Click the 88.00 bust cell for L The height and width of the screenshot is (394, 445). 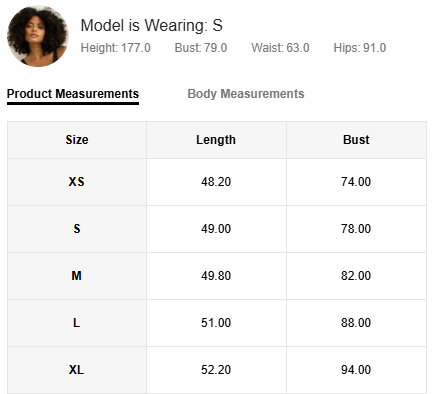pyautogui.click(x=356, y=323)
